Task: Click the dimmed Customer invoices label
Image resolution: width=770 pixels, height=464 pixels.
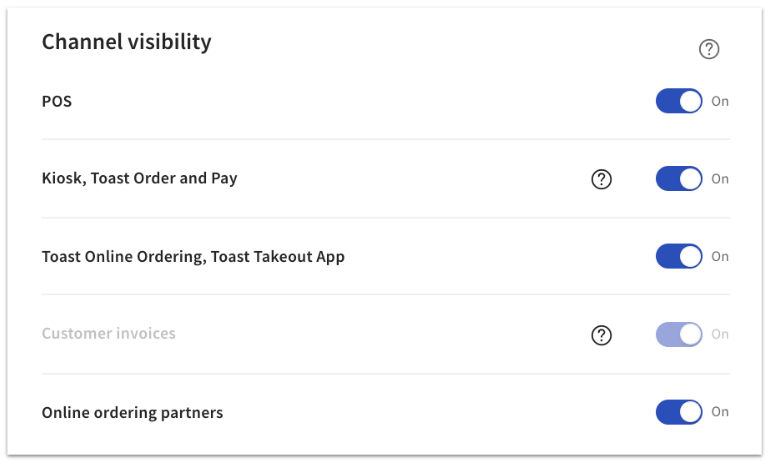Action: [x=108, y=334]
